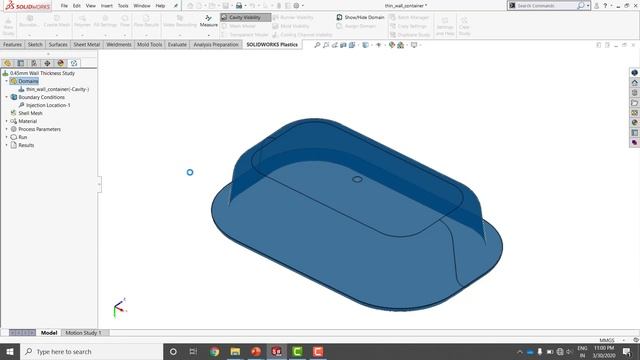This screenshot has height=360, width=640.
Task: Switch to the Features tab
Action: (12, 44)
